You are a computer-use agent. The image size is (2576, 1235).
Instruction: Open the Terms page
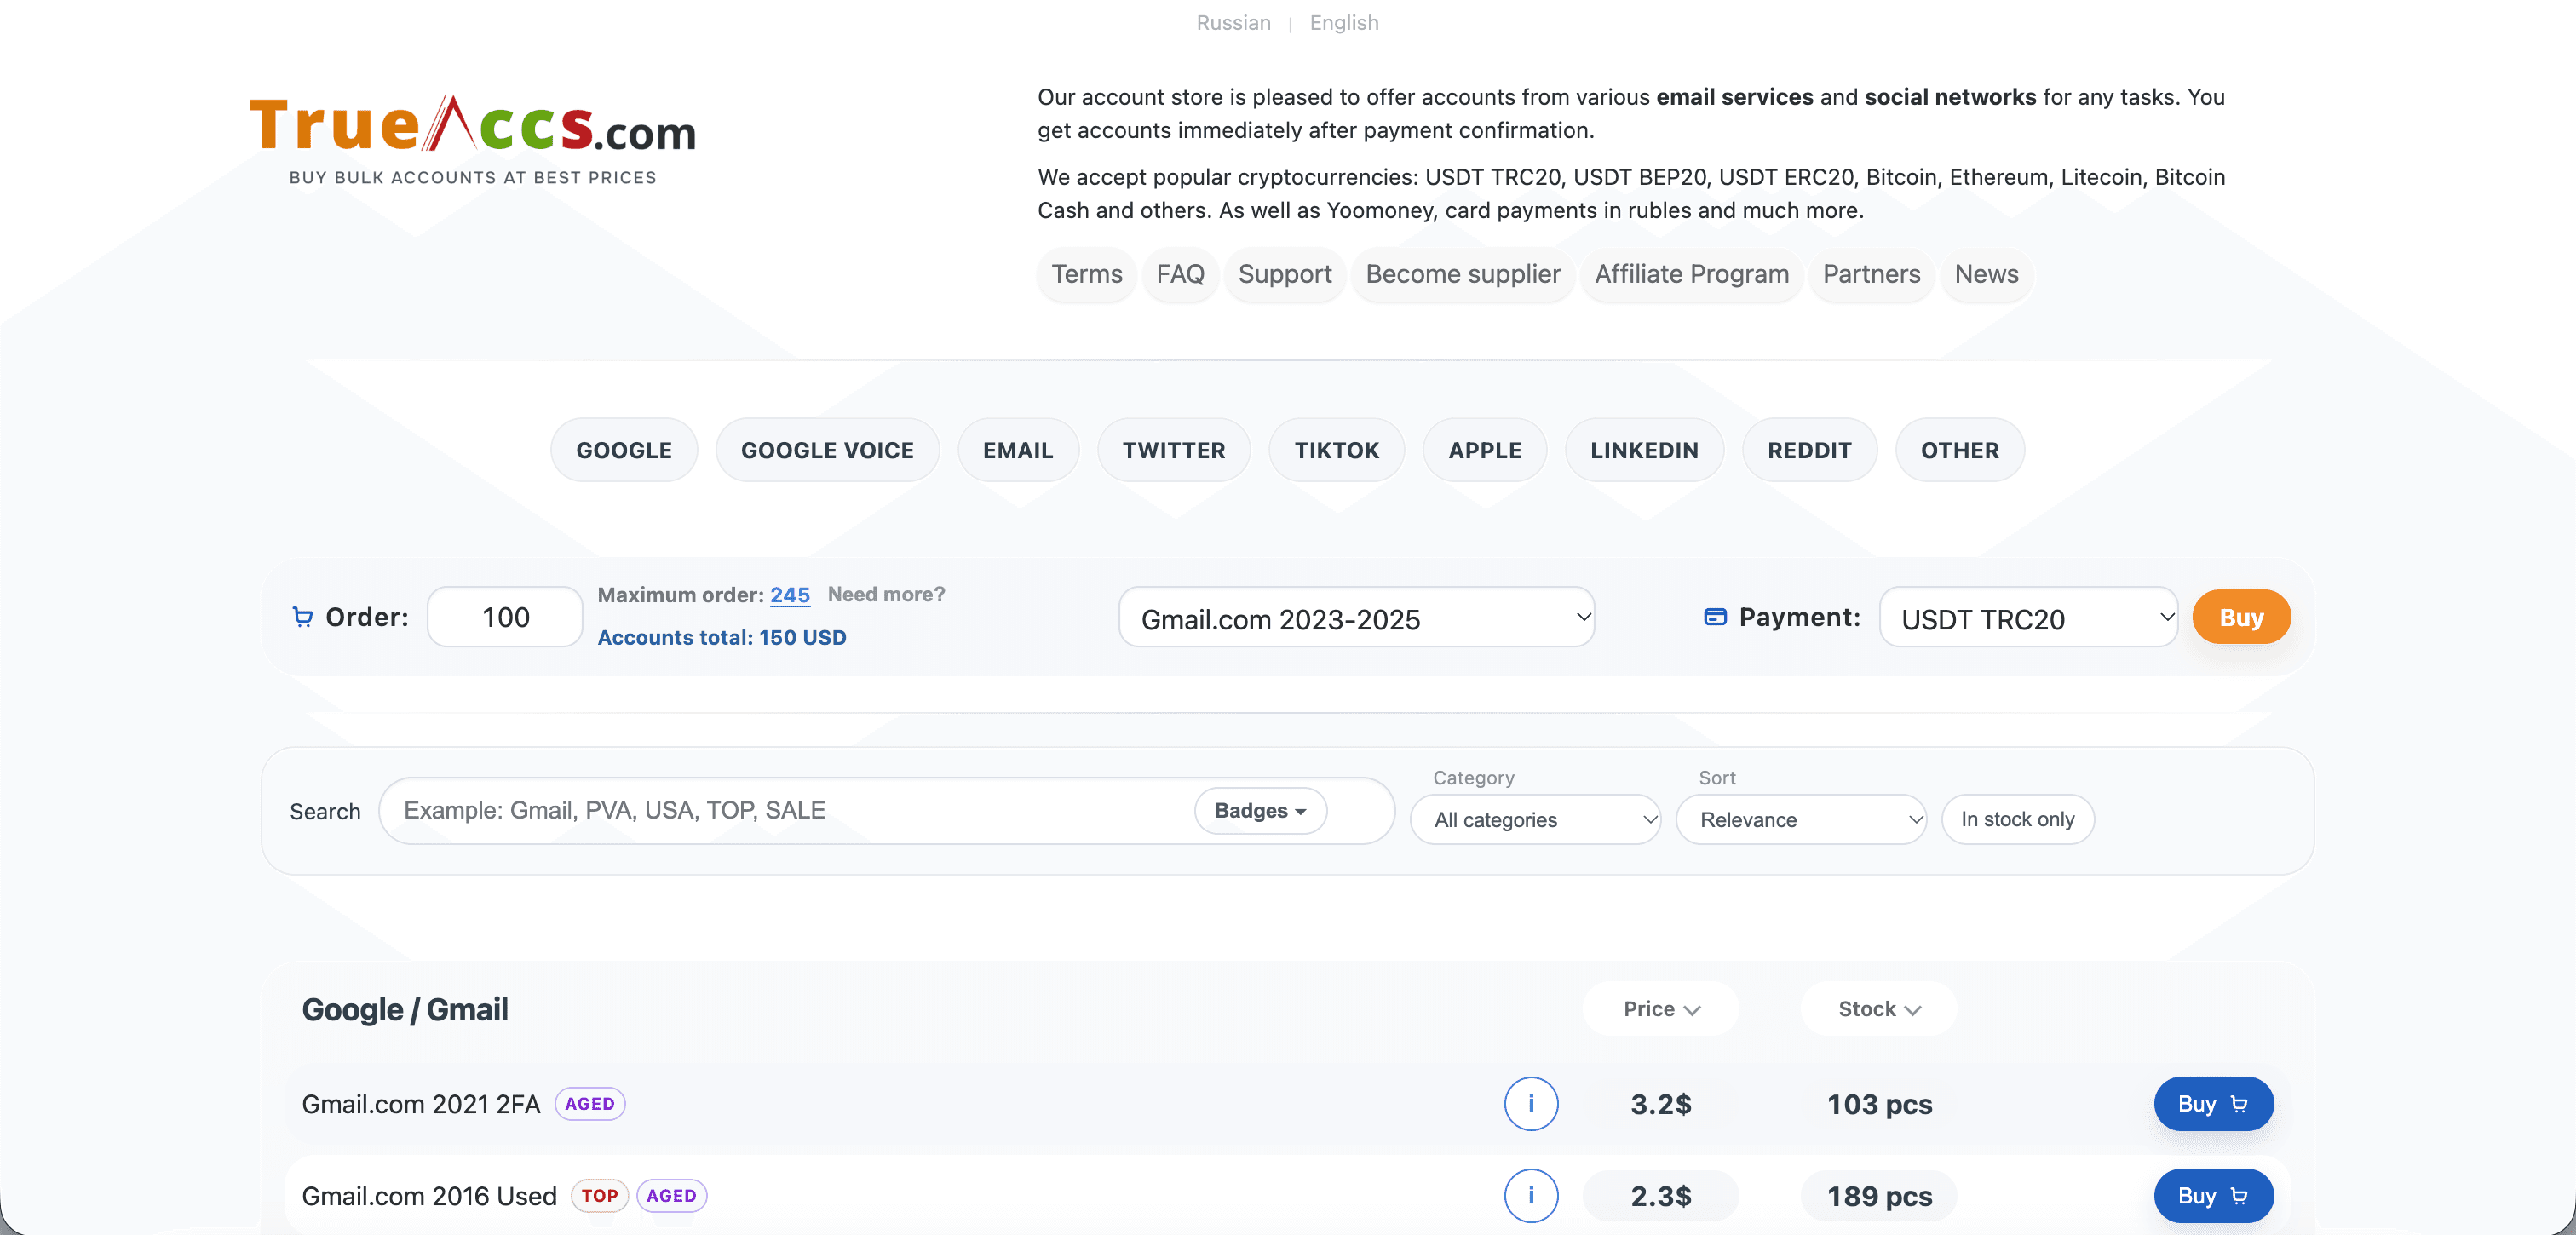pos(1086,274)
